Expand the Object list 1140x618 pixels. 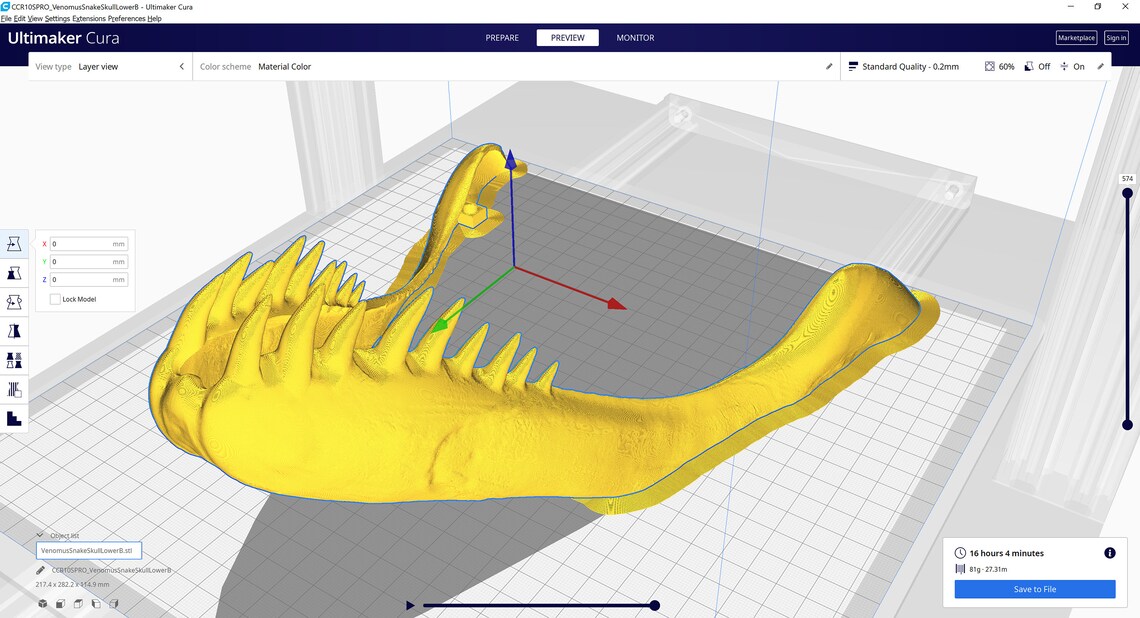tap(40, 535)
